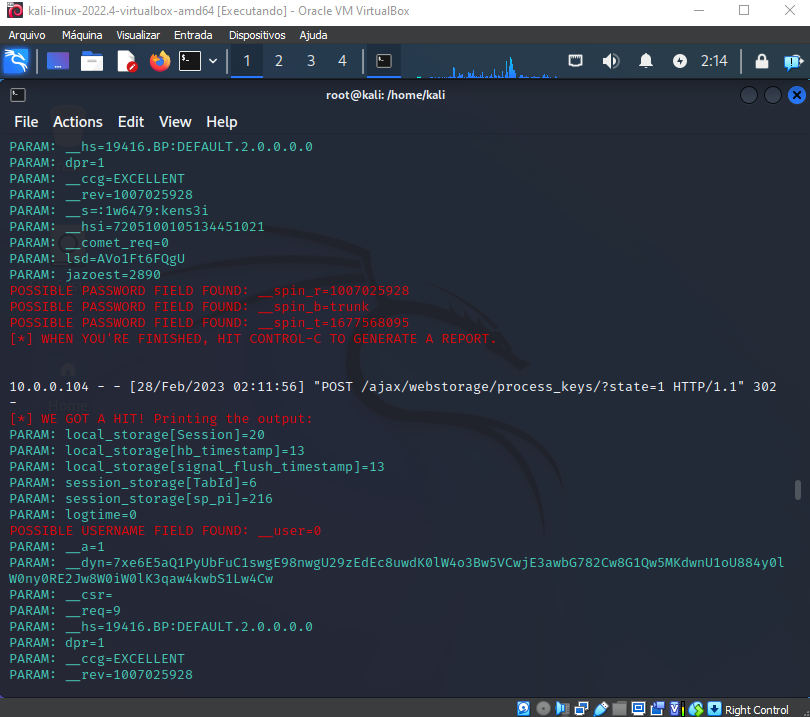Click the 'POSSIBLE USERNAME FIELD FOUND: __user=0' line
This screenshot has height=717, width=810.
(x=165, y=531)
